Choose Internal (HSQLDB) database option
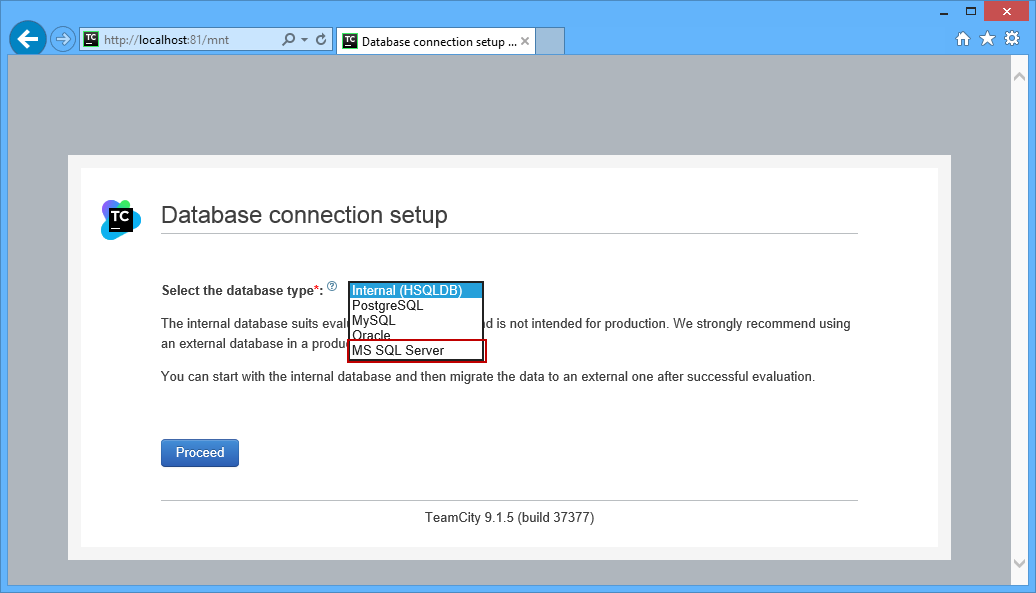 click(x=416, y=291)
